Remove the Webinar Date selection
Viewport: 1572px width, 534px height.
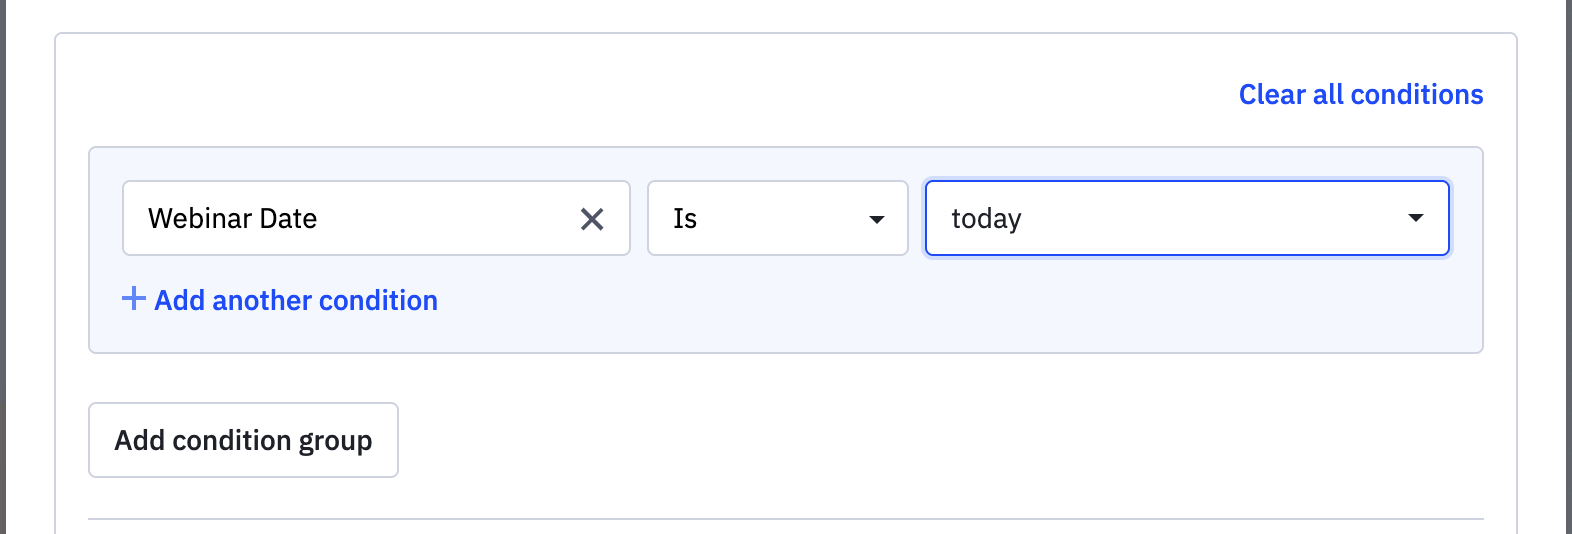click(x=592, y=219)
